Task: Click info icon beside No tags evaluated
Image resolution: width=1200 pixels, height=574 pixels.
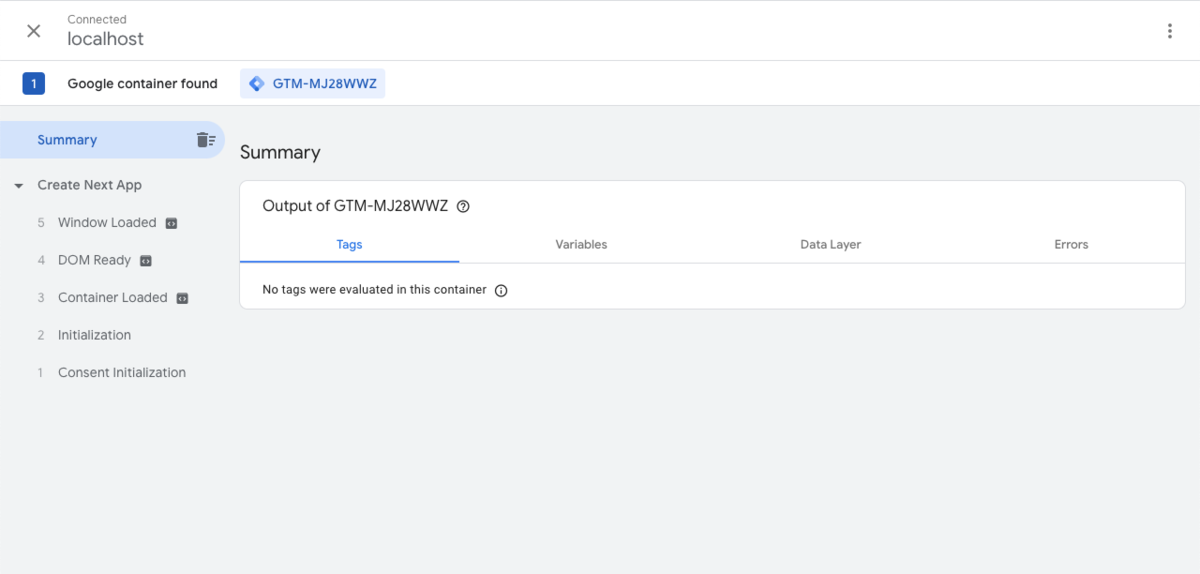Action: point(501,291)
